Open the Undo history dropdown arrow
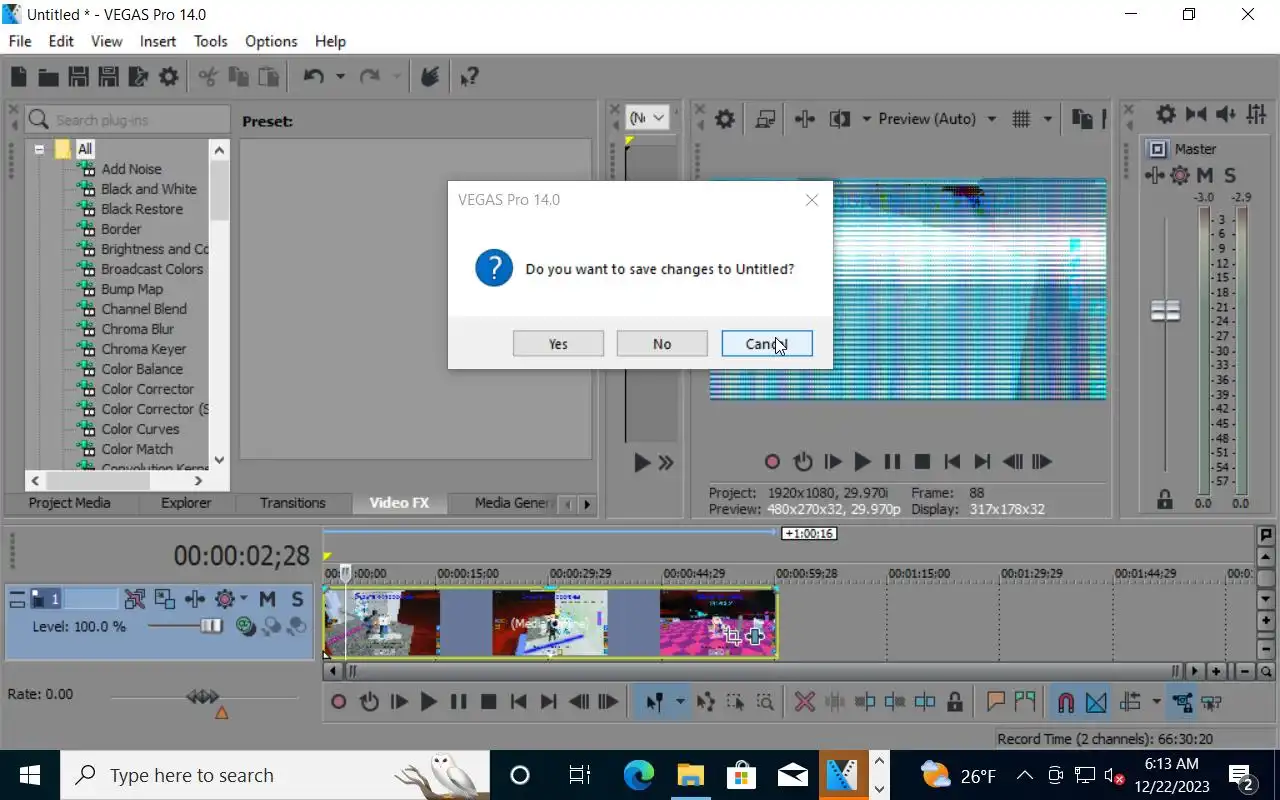1280x800 pixels. click(x=340, y=76)
